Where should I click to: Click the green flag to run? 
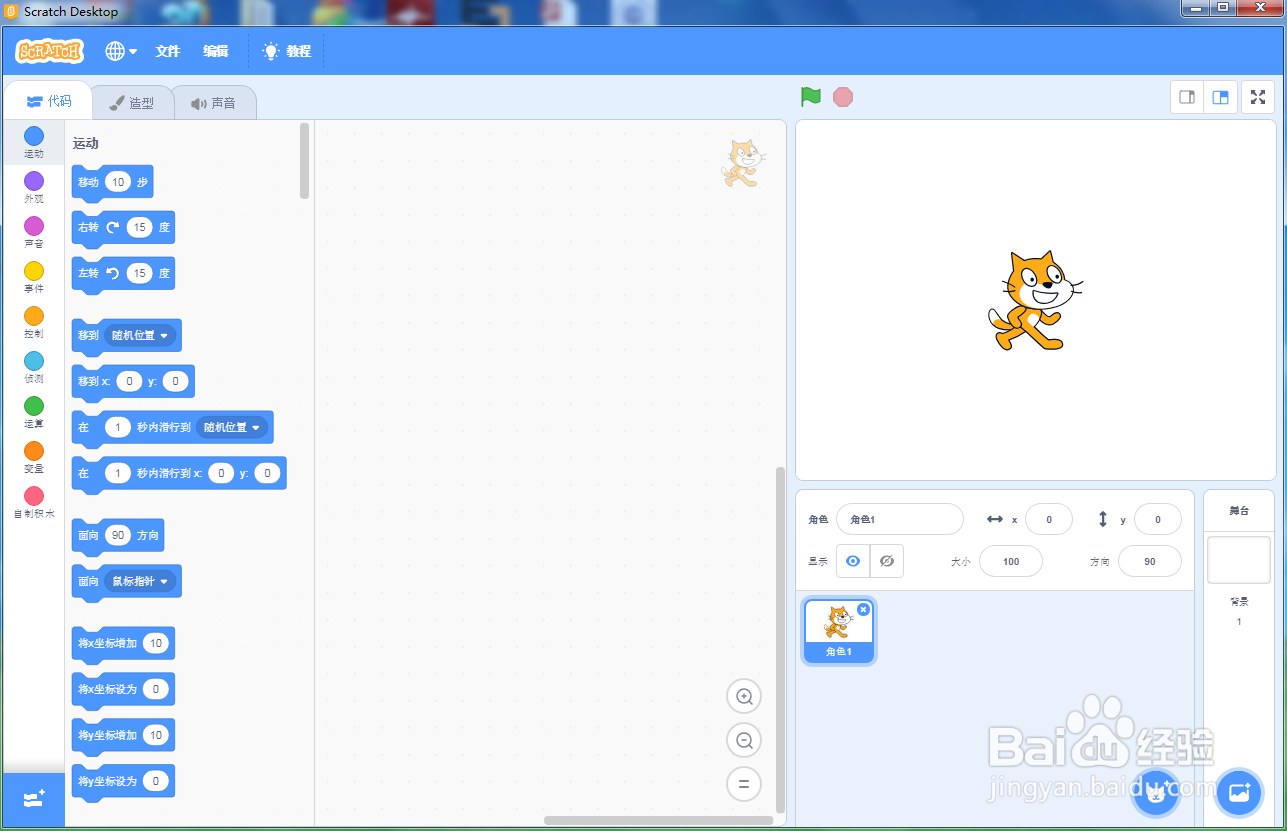[811, 97]
